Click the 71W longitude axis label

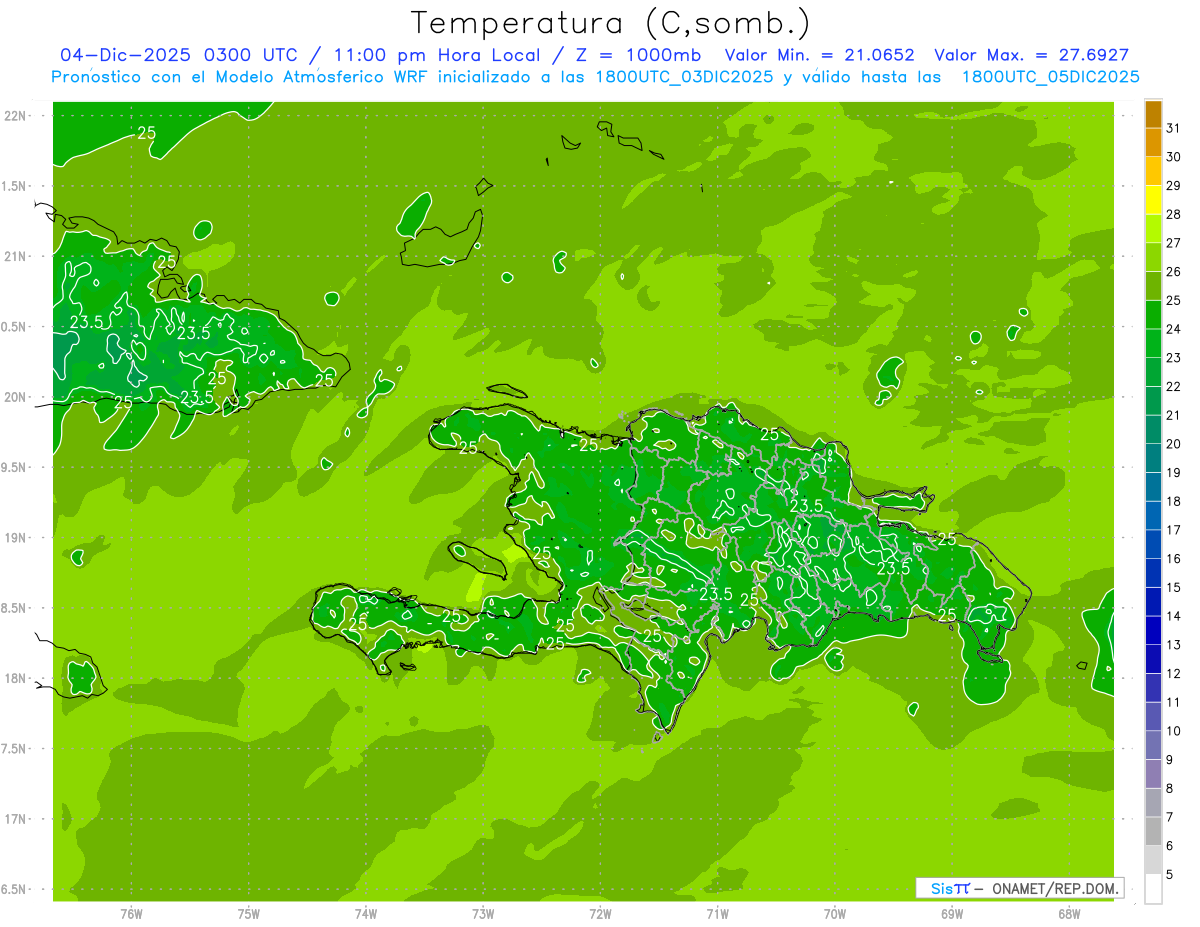(x=717, y=913)
